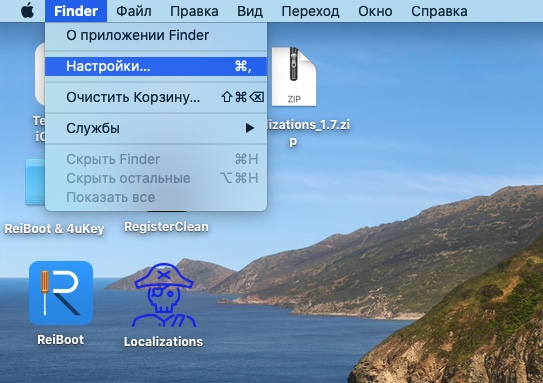Click the ReiBoot & 4uKey label
The image size is (543, 383).
point(54,229)
